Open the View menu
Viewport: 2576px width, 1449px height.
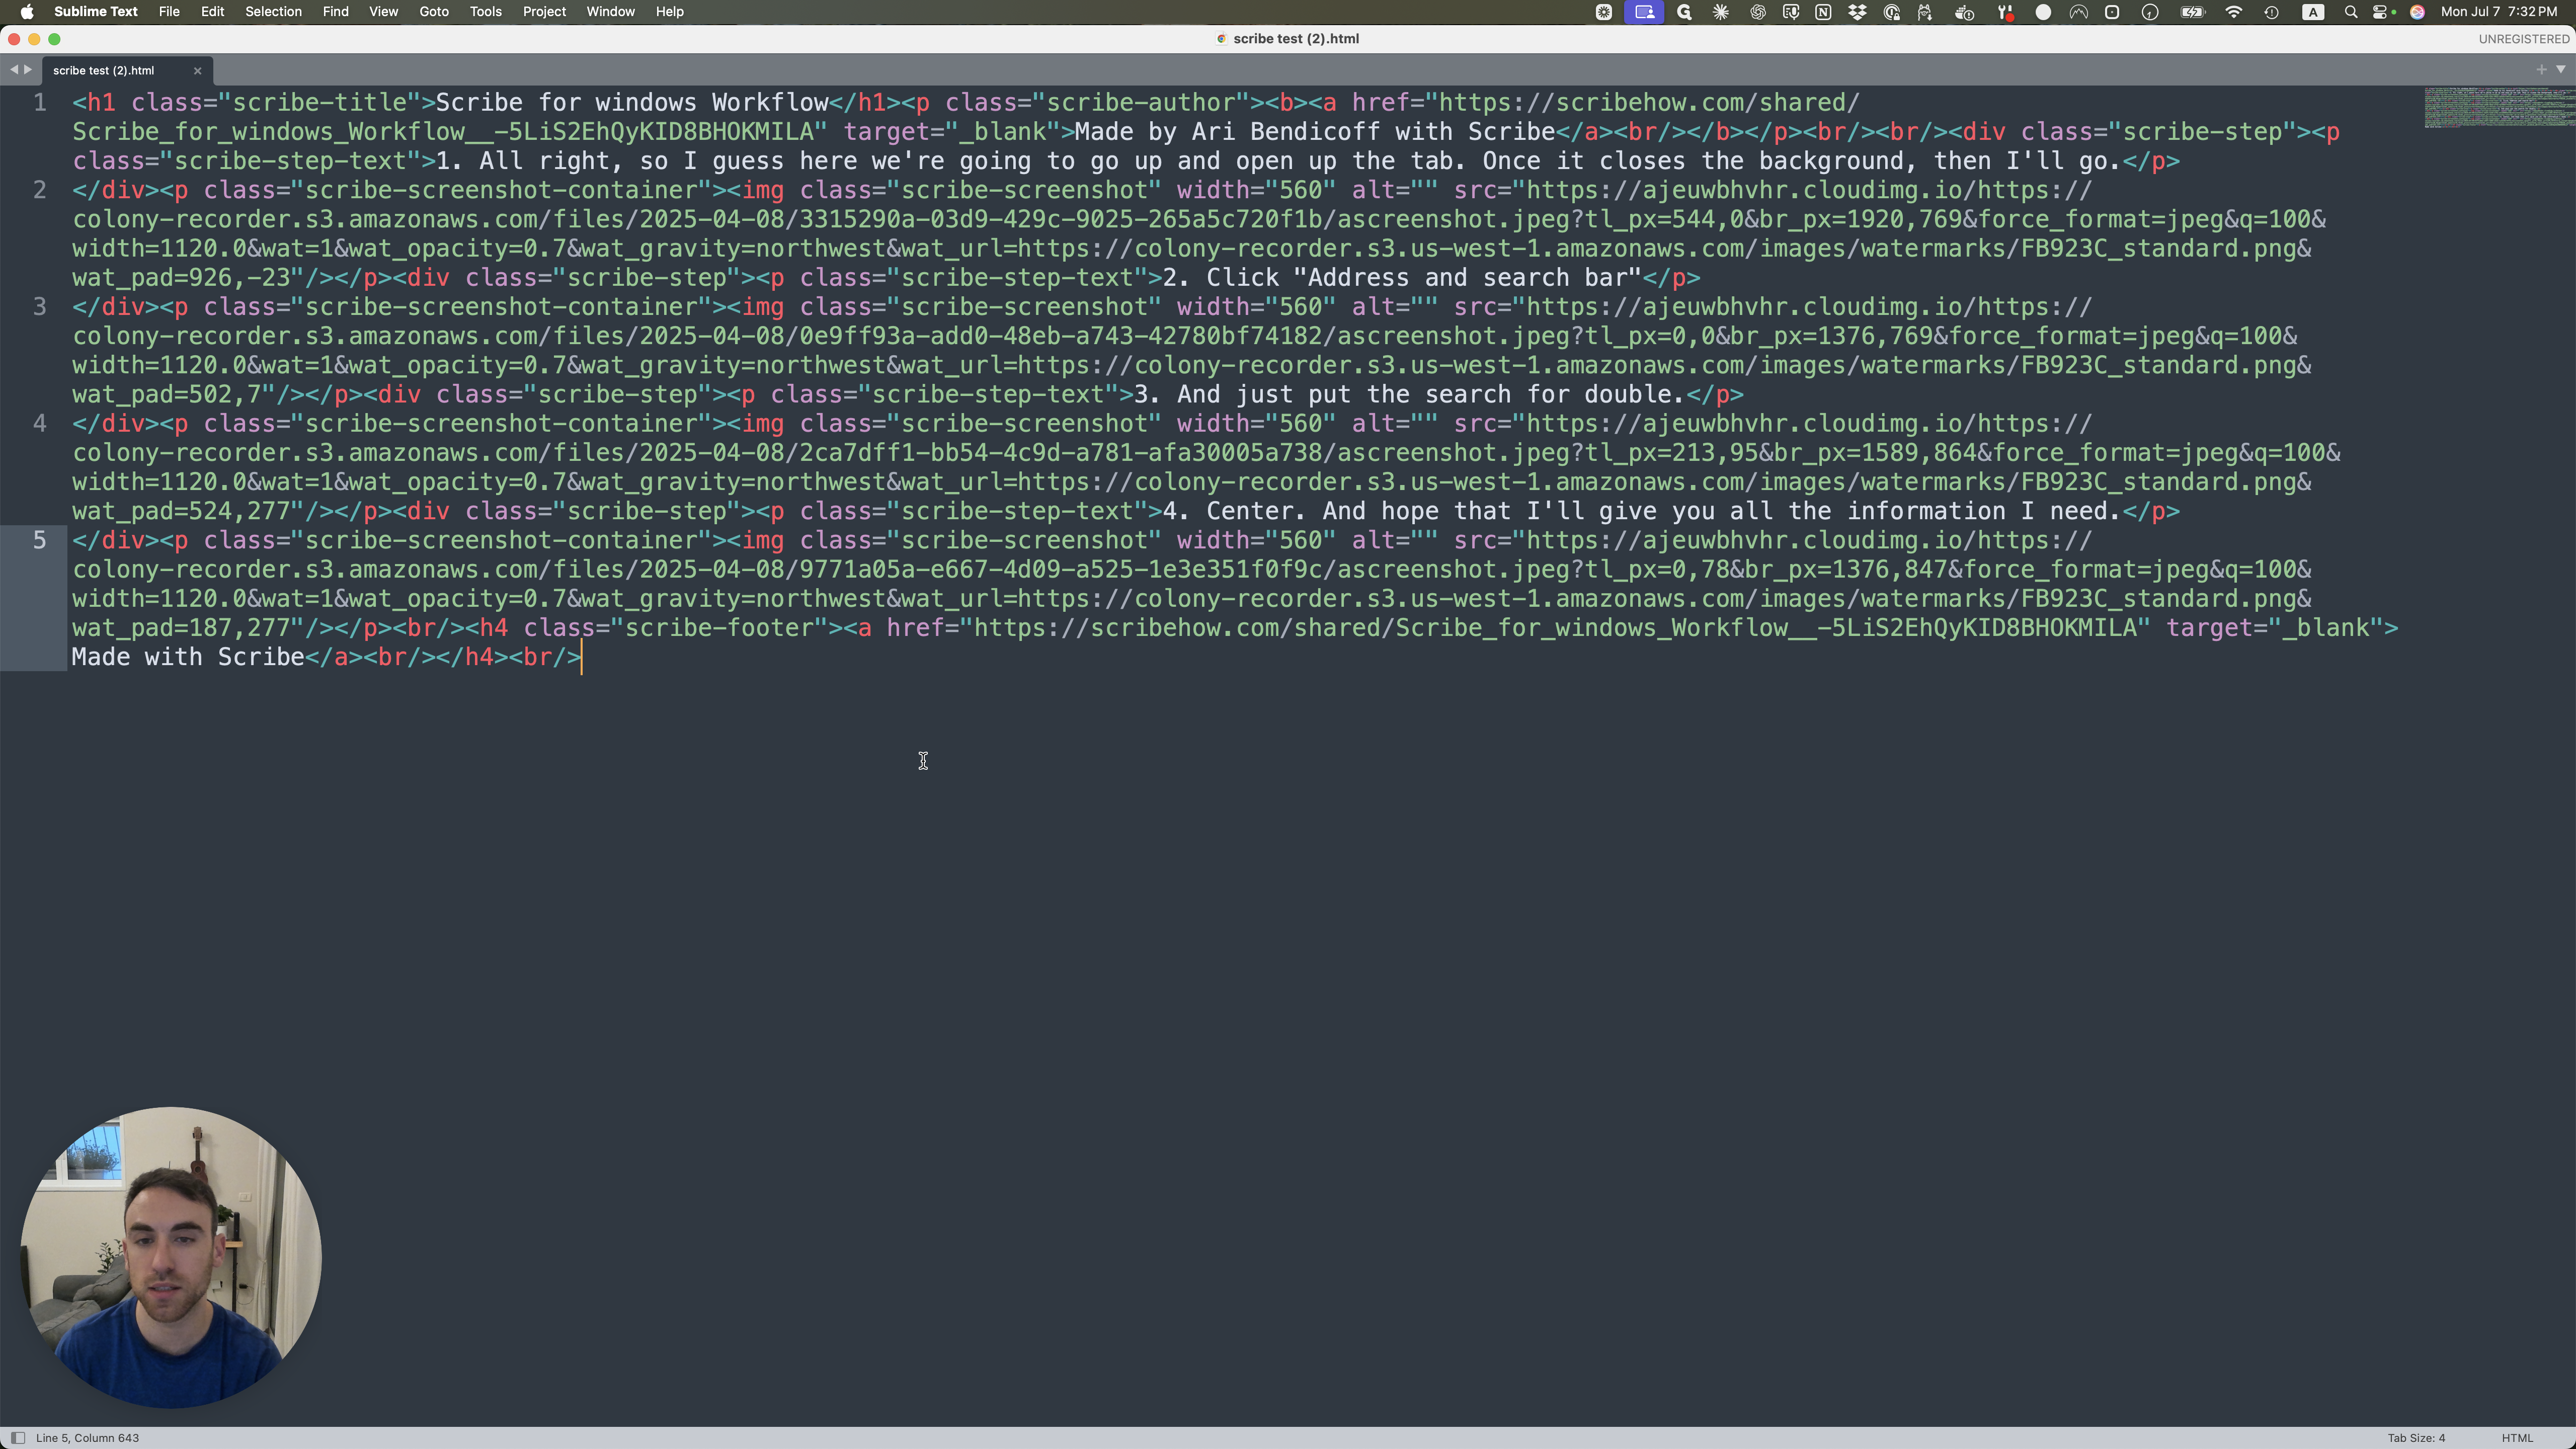point(383,12)
